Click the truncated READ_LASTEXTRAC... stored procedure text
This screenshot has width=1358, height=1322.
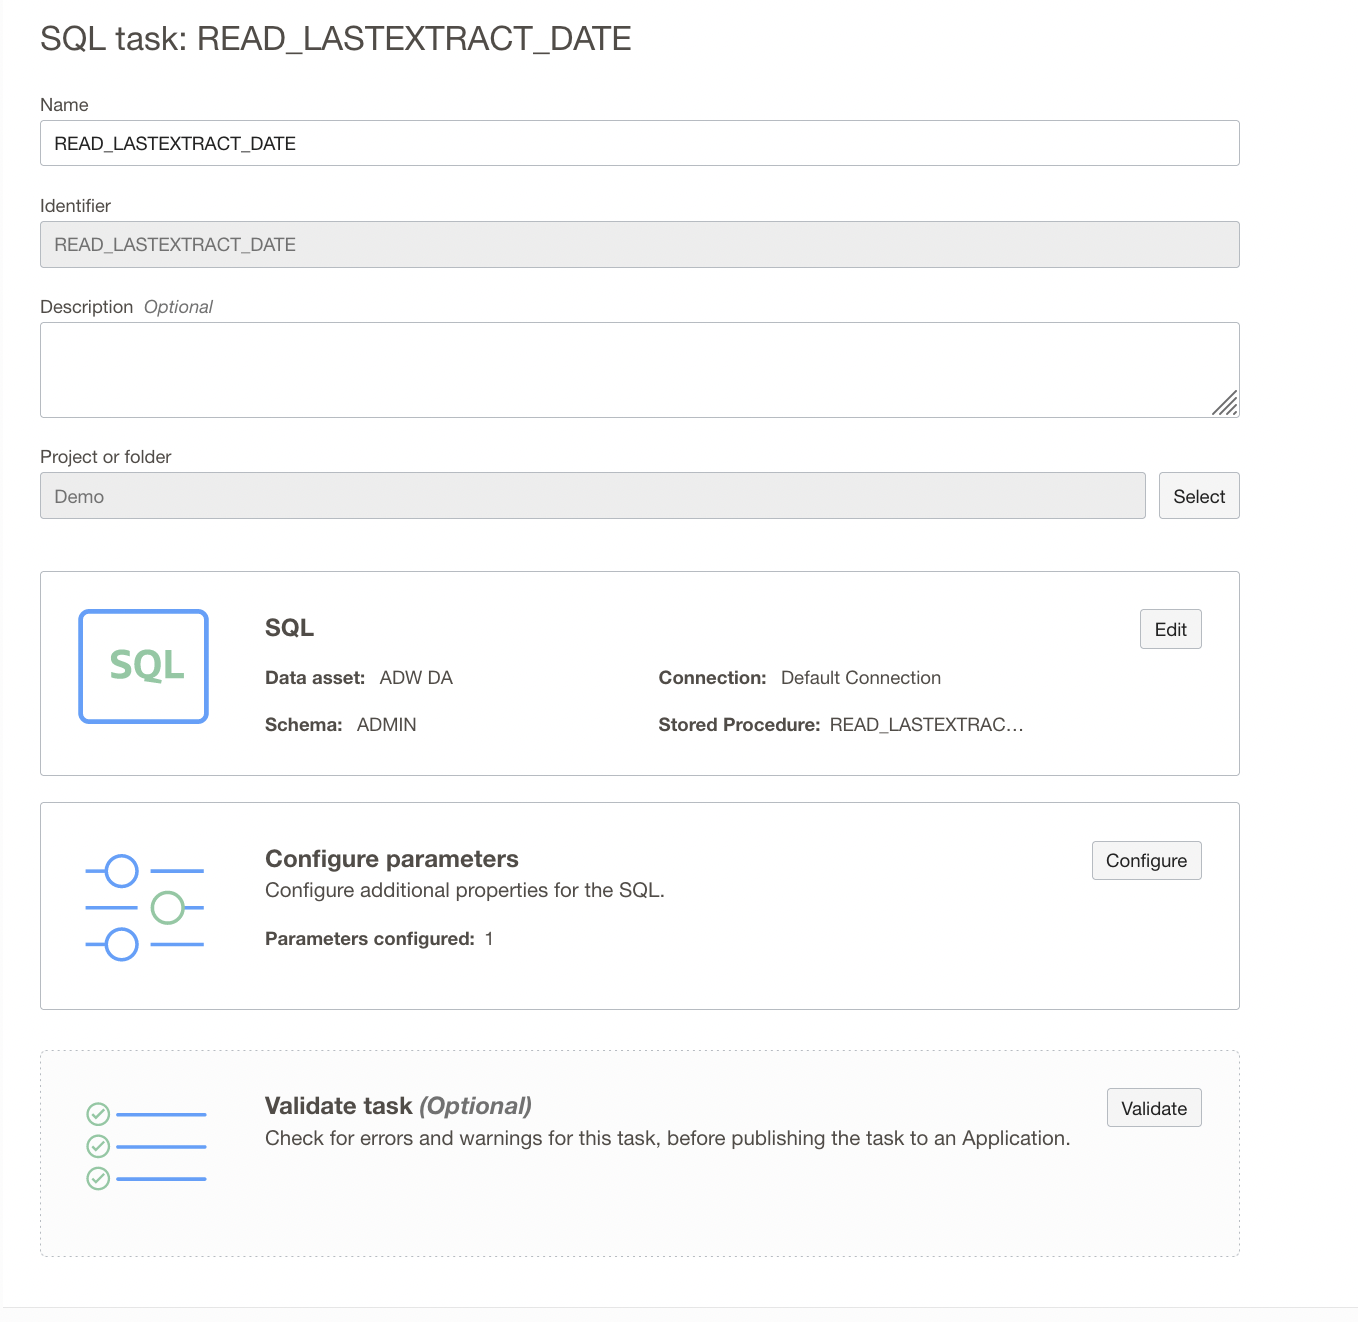[926, 724]
